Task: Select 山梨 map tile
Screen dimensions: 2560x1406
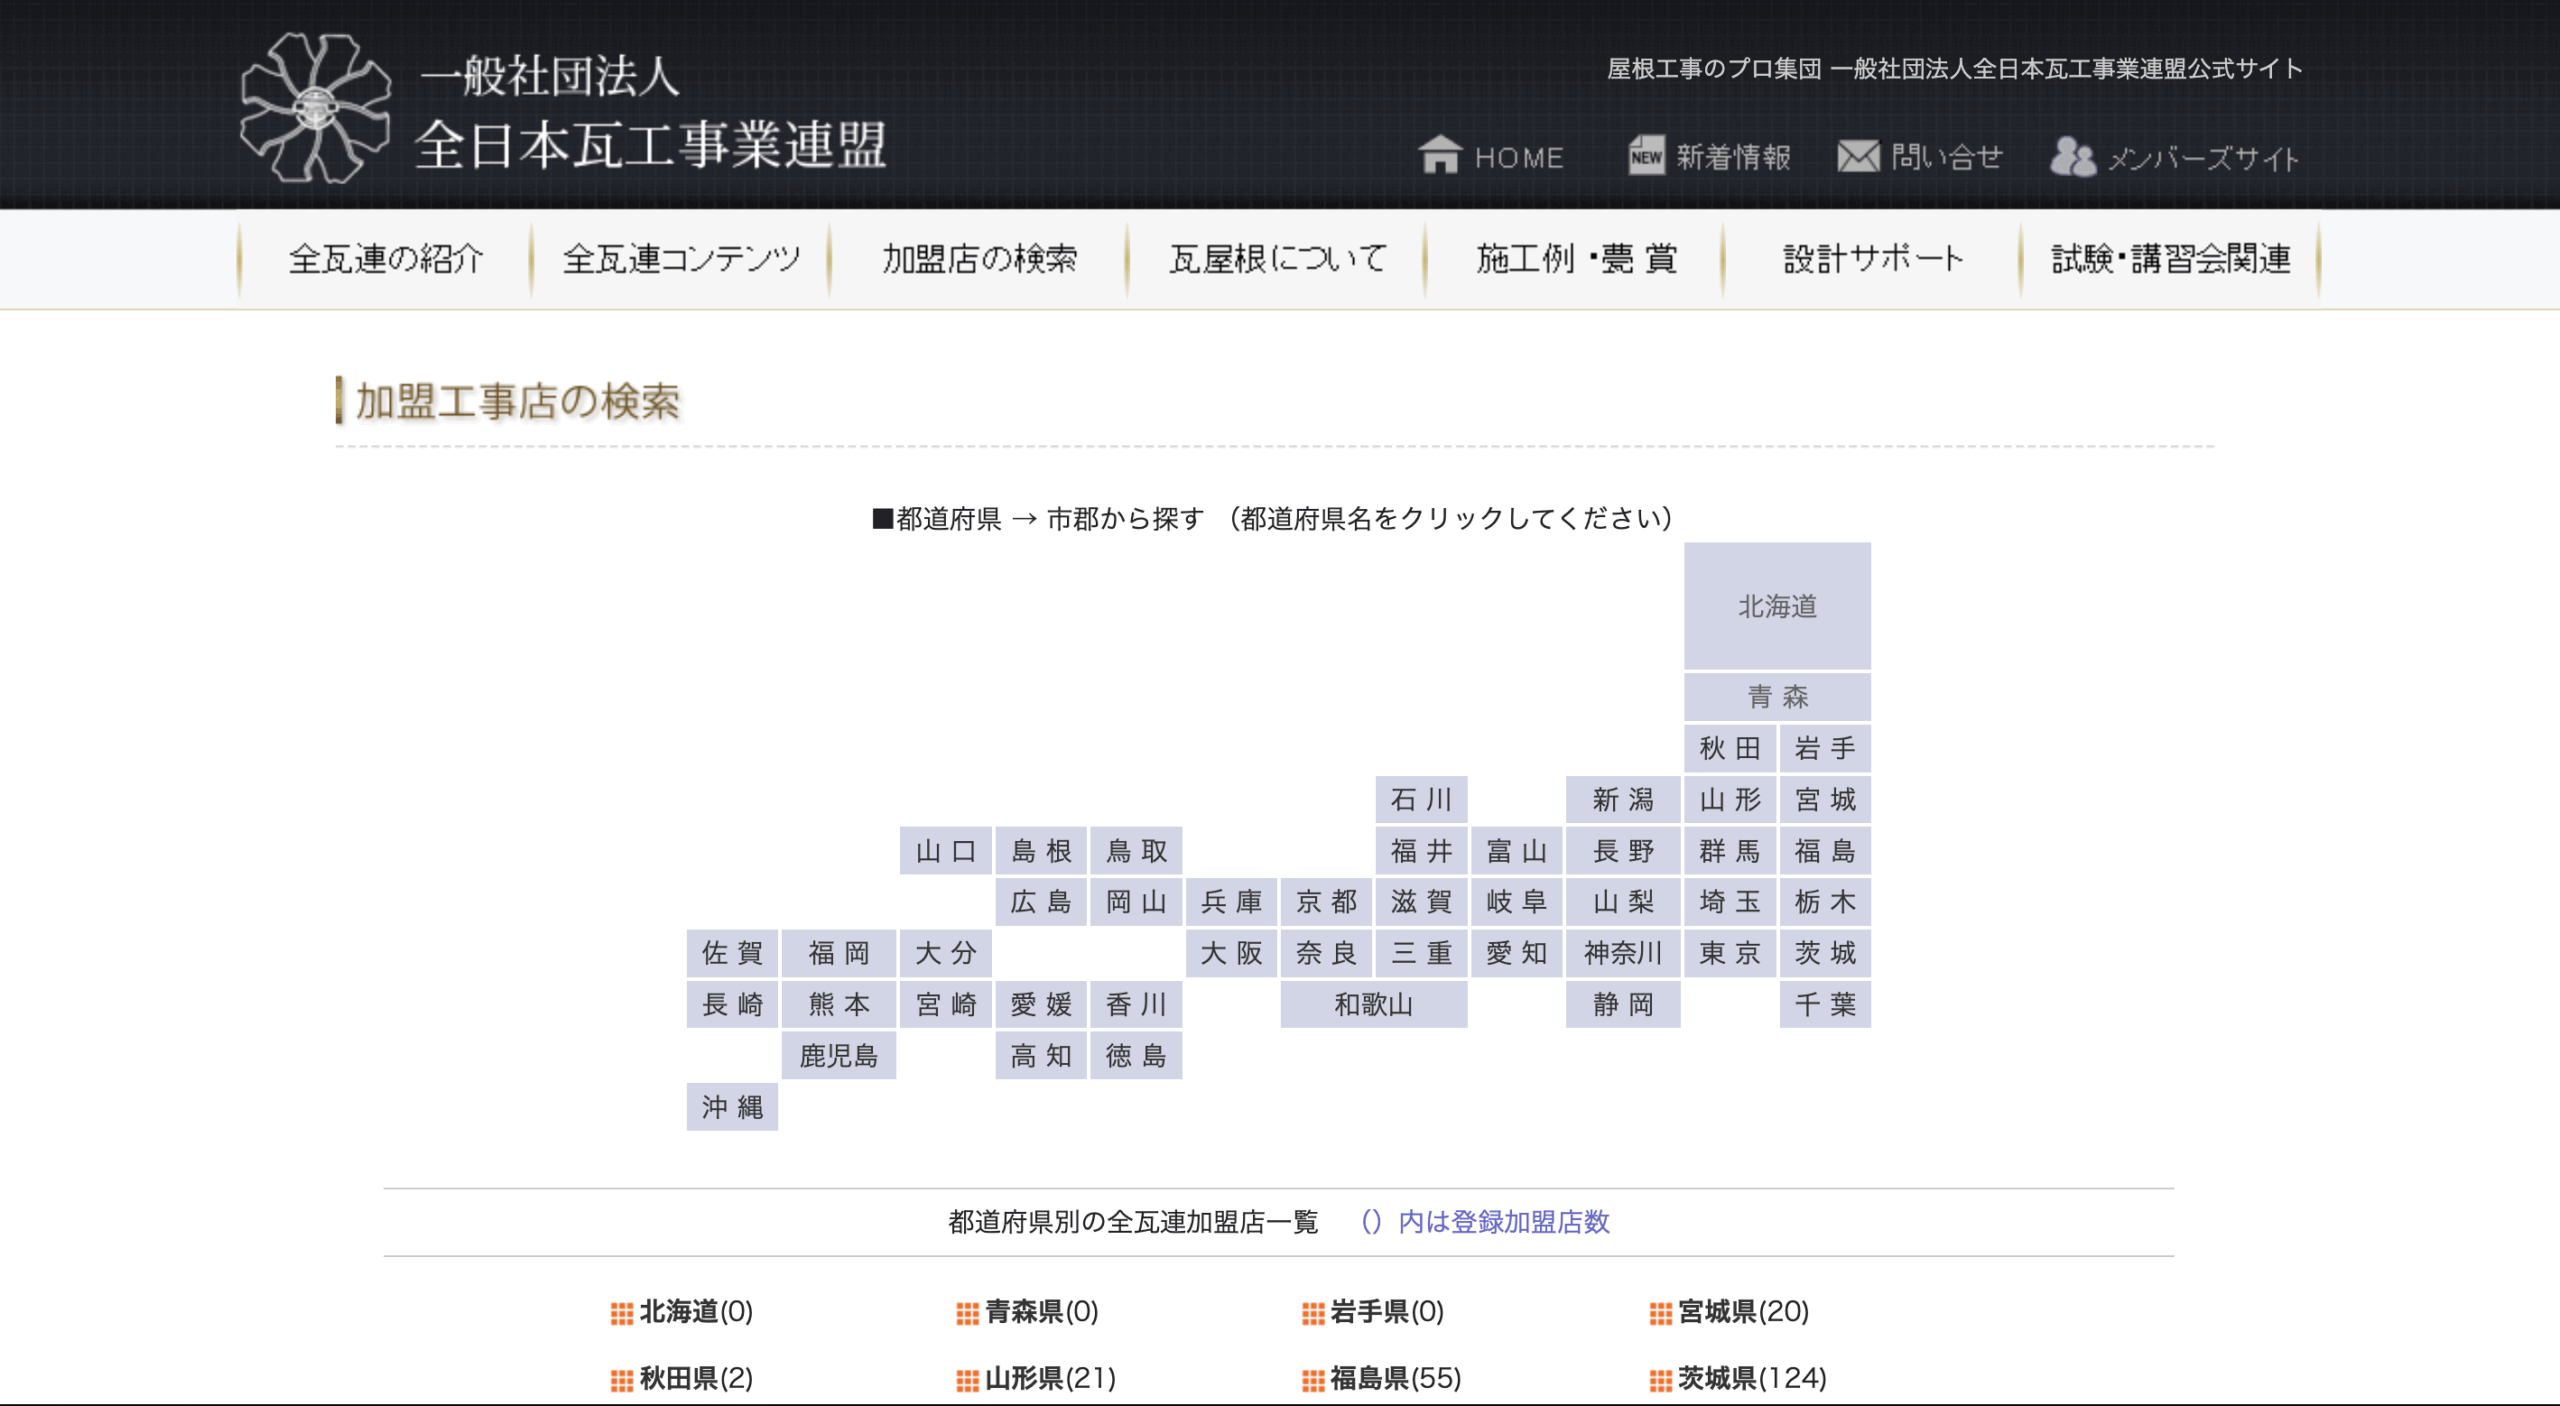Action: coord(1623,902)
